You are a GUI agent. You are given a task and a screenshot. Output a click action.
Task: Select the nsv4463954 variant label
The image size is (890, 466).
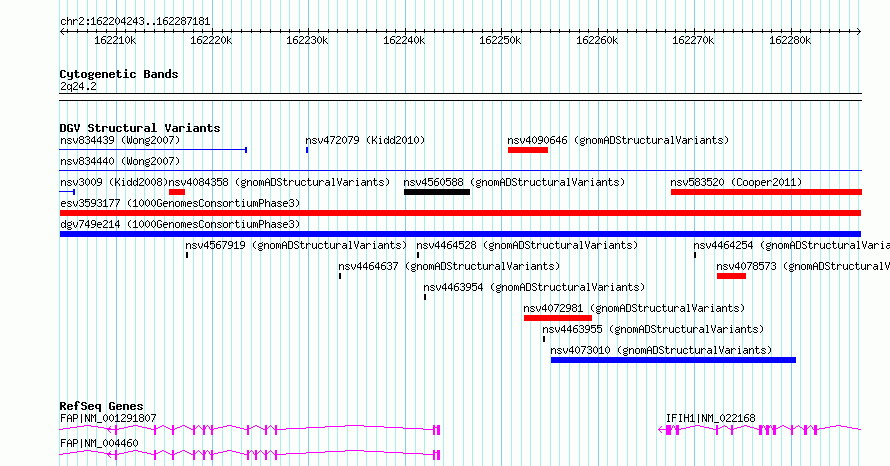pos(534,287)
